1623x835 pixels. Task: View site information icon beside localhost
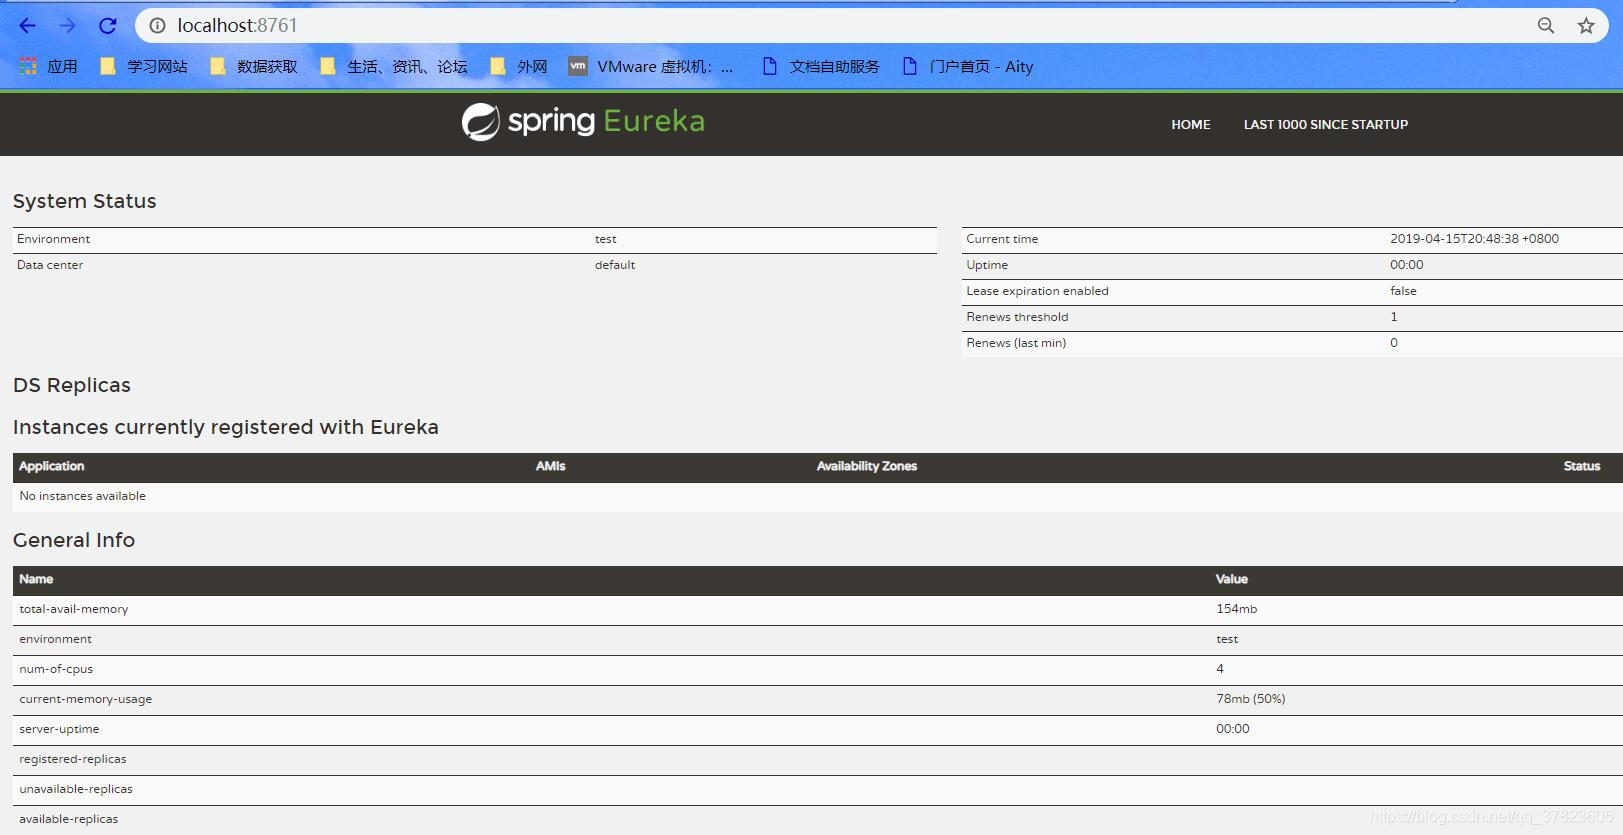(157, 26)
